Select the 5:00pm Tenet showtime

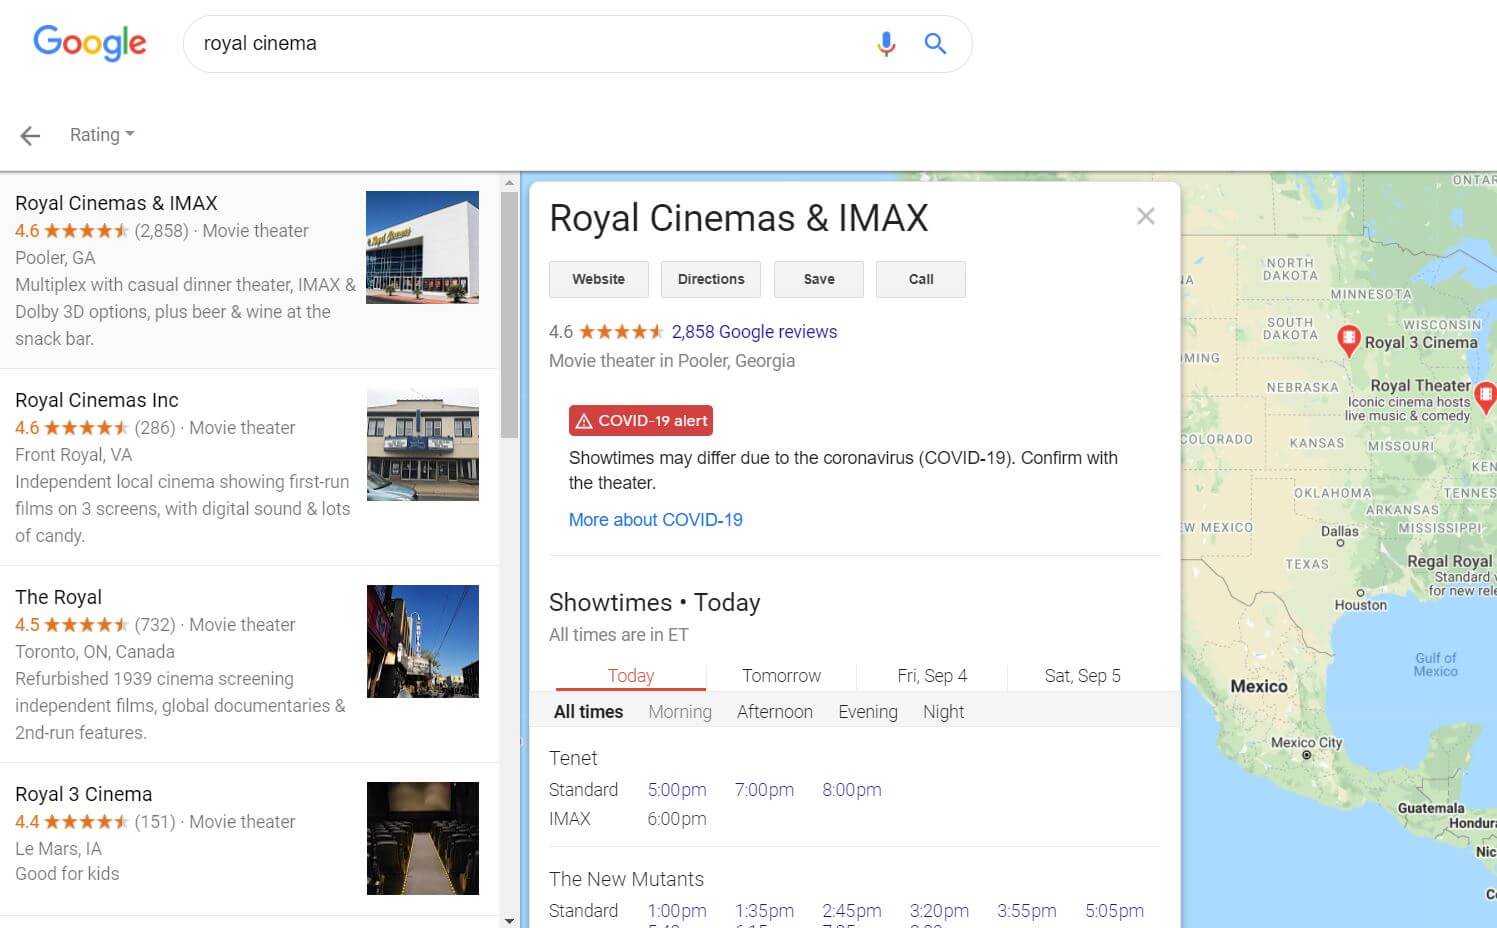(677, 789)
